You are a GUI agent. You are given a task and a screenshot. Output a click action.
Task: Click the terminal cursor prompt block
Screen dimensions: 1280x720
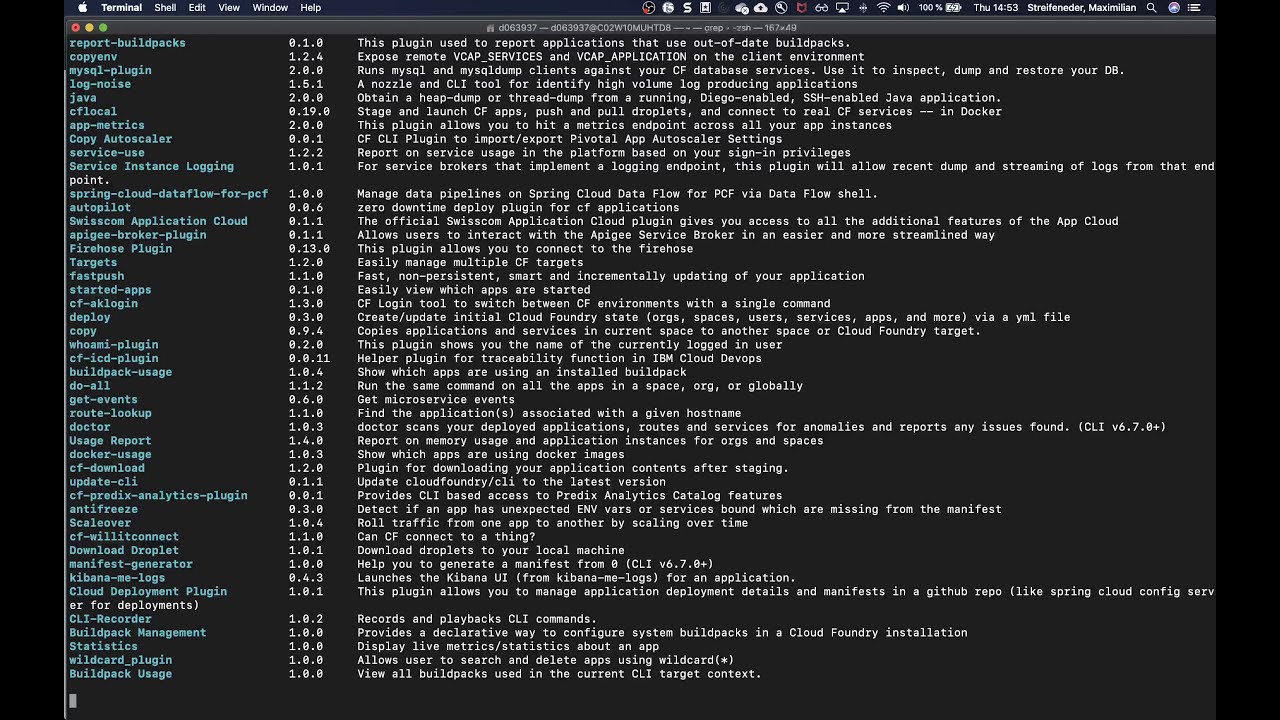click(x=73, y=701)
